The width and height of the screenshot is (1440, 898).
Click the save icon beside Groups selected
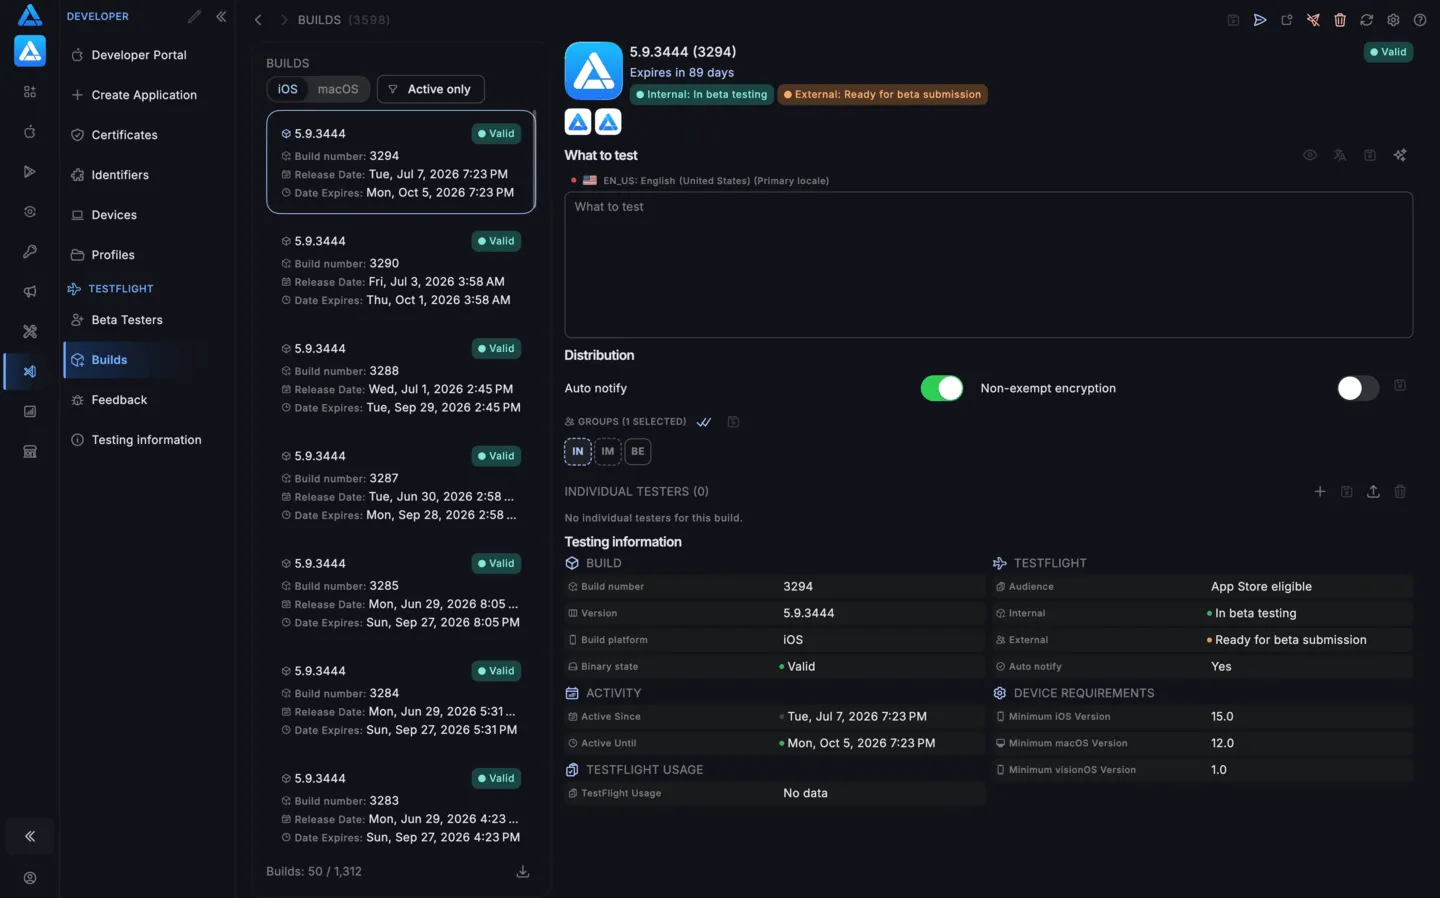coord(733,422)
